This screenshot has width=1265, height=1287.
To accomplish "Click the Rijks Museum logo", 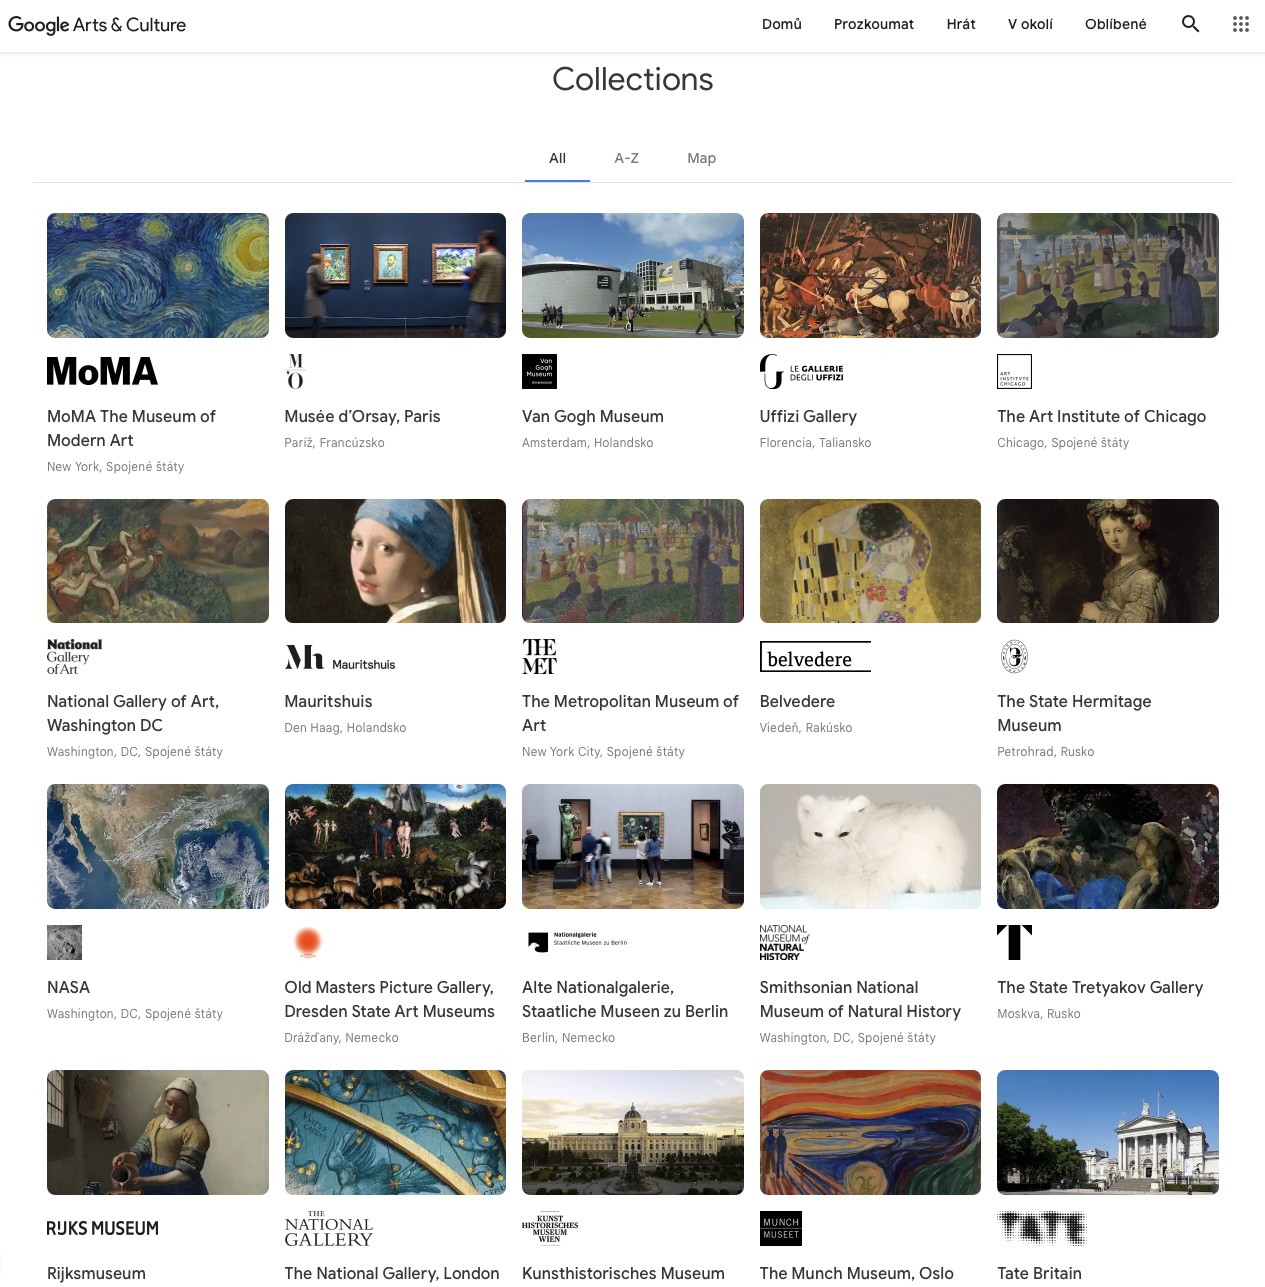I will [x=103, y=1228].
